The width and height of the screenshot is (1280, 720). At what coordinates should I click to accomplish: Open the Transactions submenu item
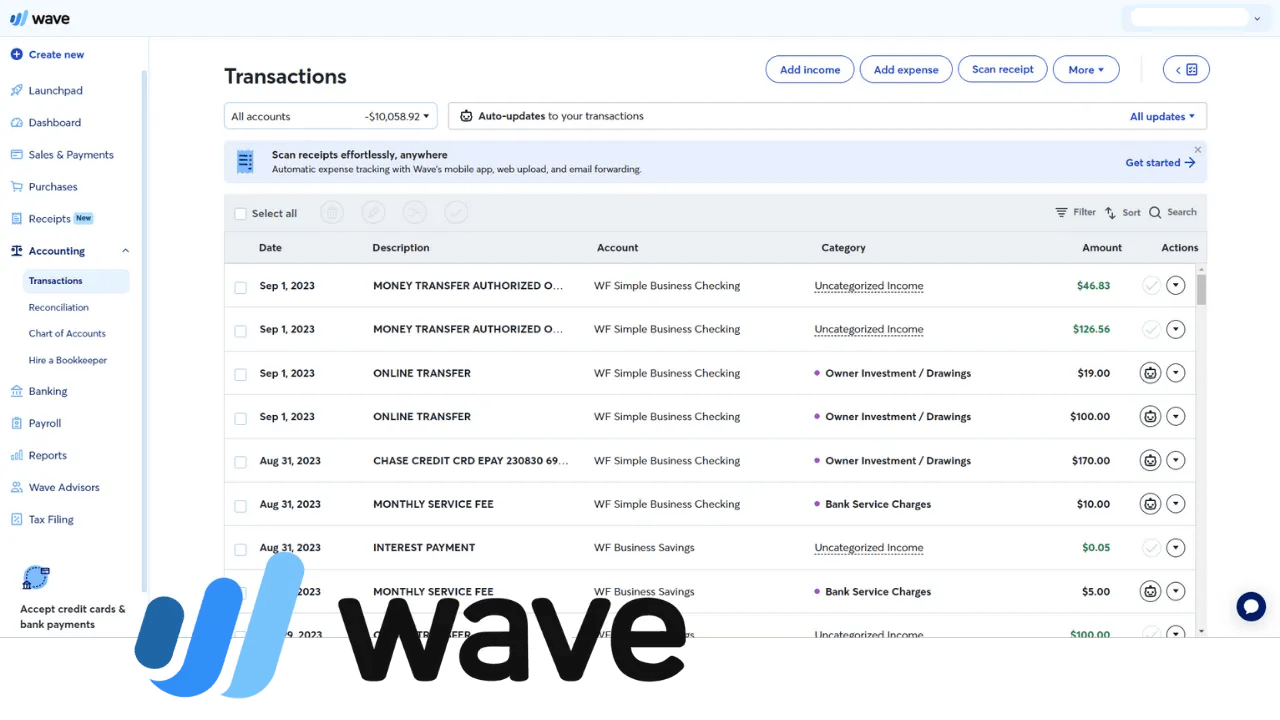pyautogui.click(x=76, y=281)
